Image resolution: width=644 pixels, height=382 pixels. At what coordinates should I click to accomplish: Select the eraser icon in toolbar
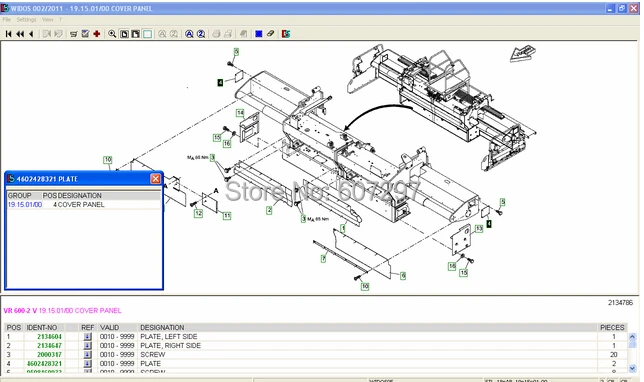point(270,34)
